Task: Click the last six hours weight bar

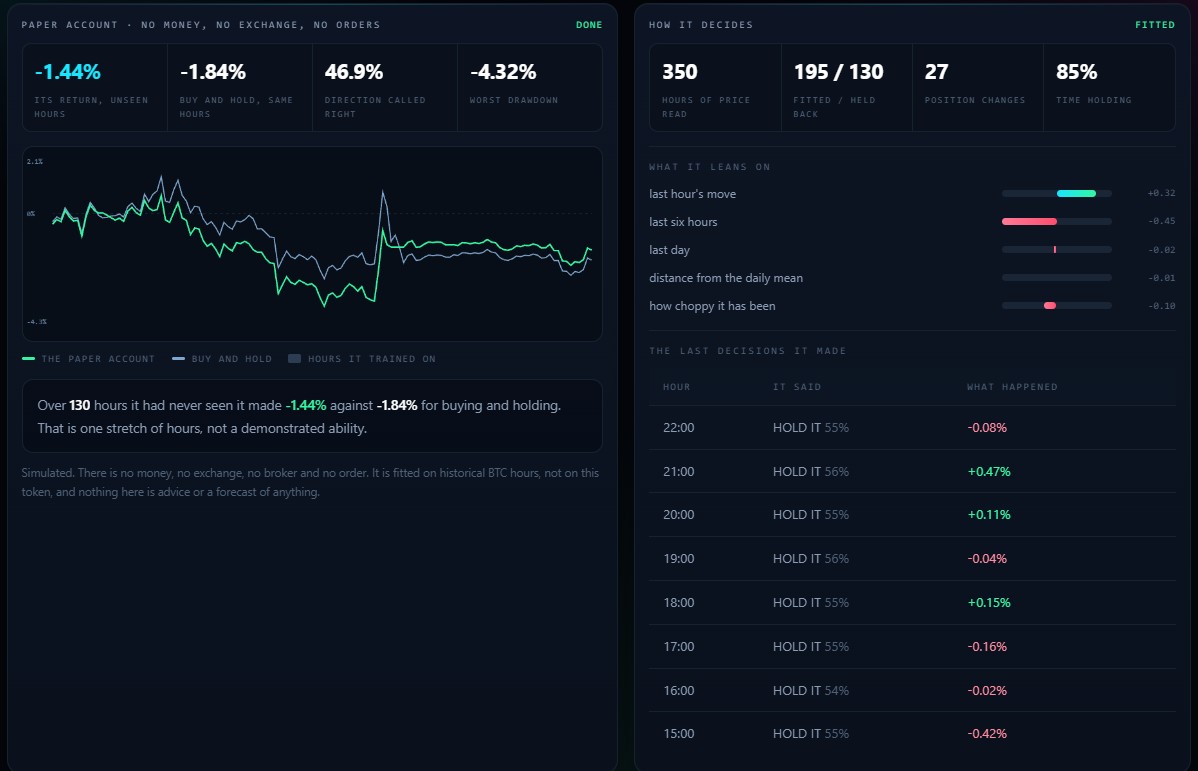Action: click(x=1057, y=222)
